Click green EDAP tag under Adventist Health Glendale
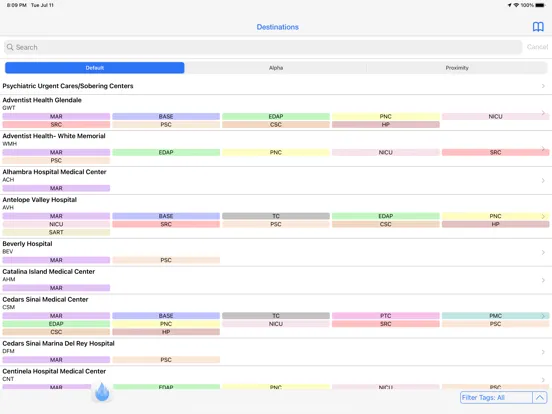Screen dimensions: 552x414 click(x=276, y=117)
